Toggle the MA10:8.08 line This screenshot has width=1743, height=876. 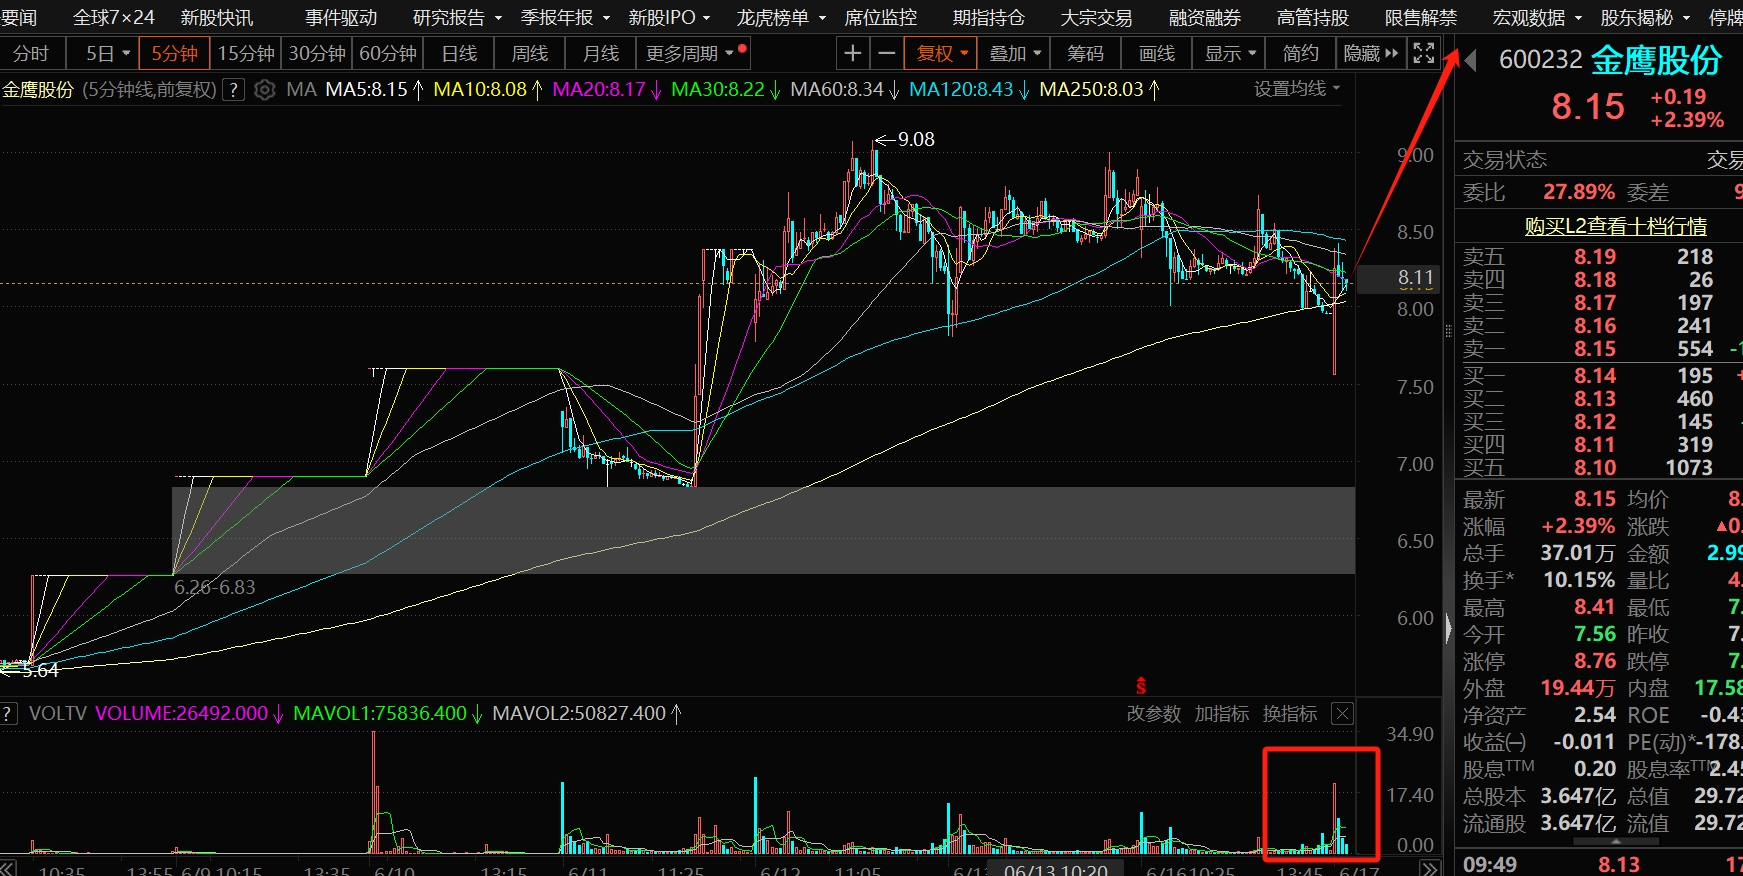point(487,90)
